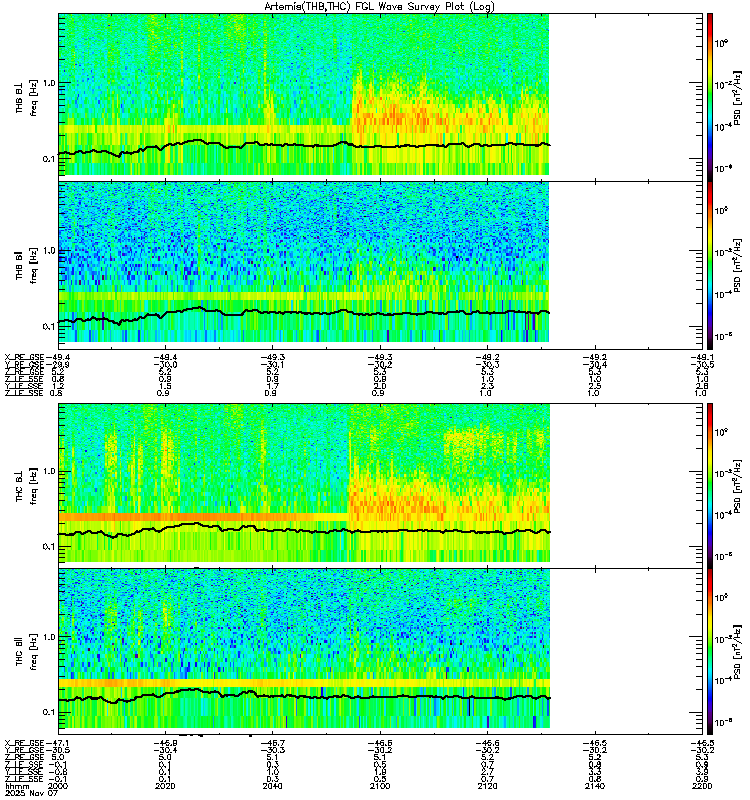The width and height of the screenshot is (750, 800).
Task: Click the 2140 time tick label
Action: tap(594, 786)
